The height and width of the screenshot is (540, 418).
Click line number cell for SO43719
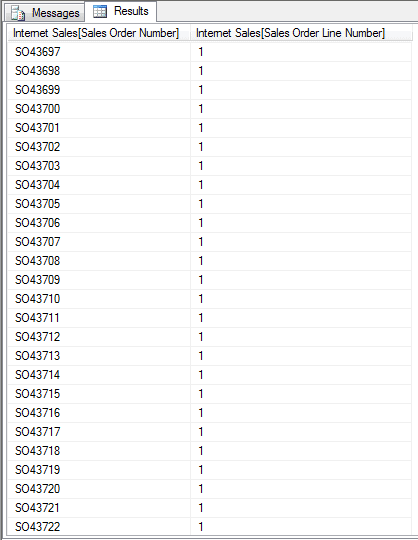click(301, 470)
